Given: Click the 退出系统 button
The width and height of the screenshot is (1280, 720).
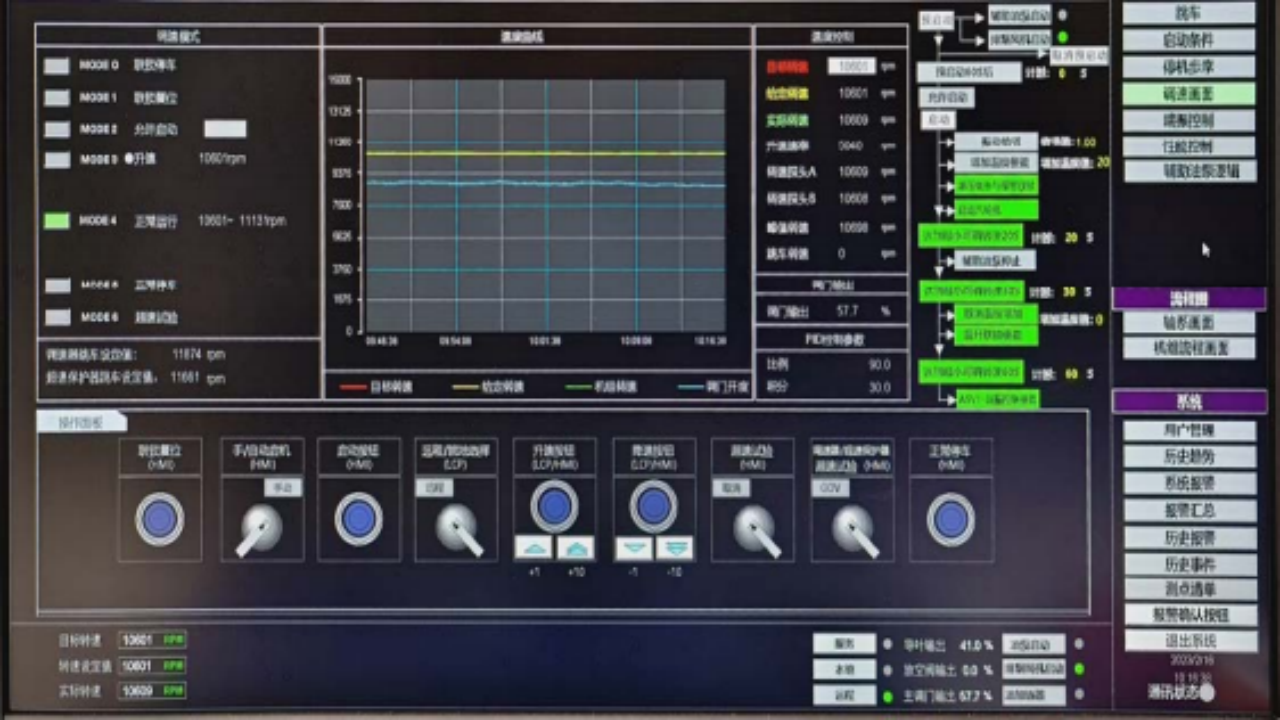Looking at the screenshot, I should (1189, 641).
